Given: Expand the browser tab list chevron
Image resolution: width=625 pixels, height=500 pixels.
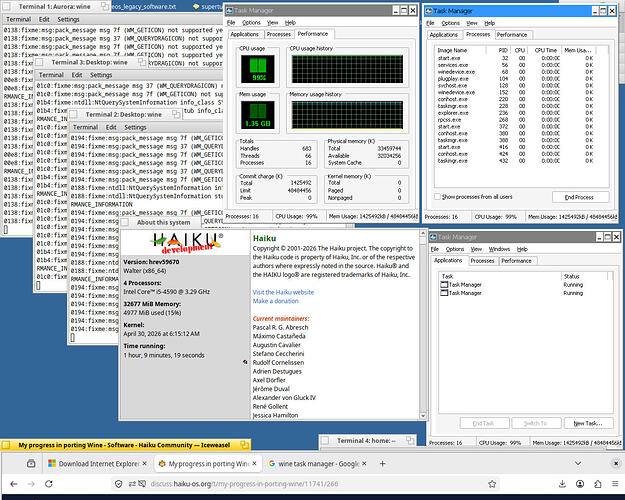Looking at the screenshot, I should [578, 463].
